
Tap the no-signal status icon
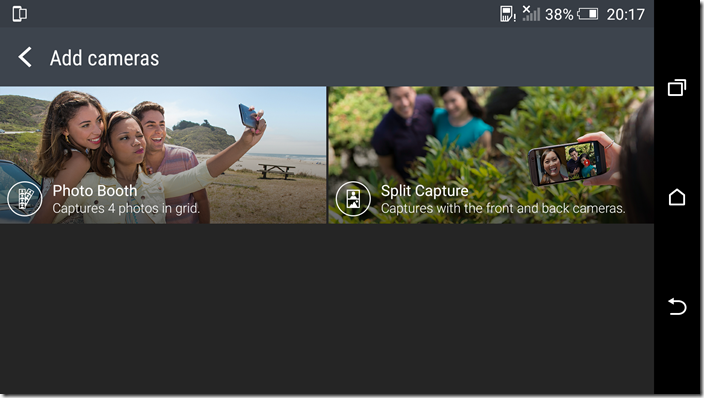coord(531,13)
